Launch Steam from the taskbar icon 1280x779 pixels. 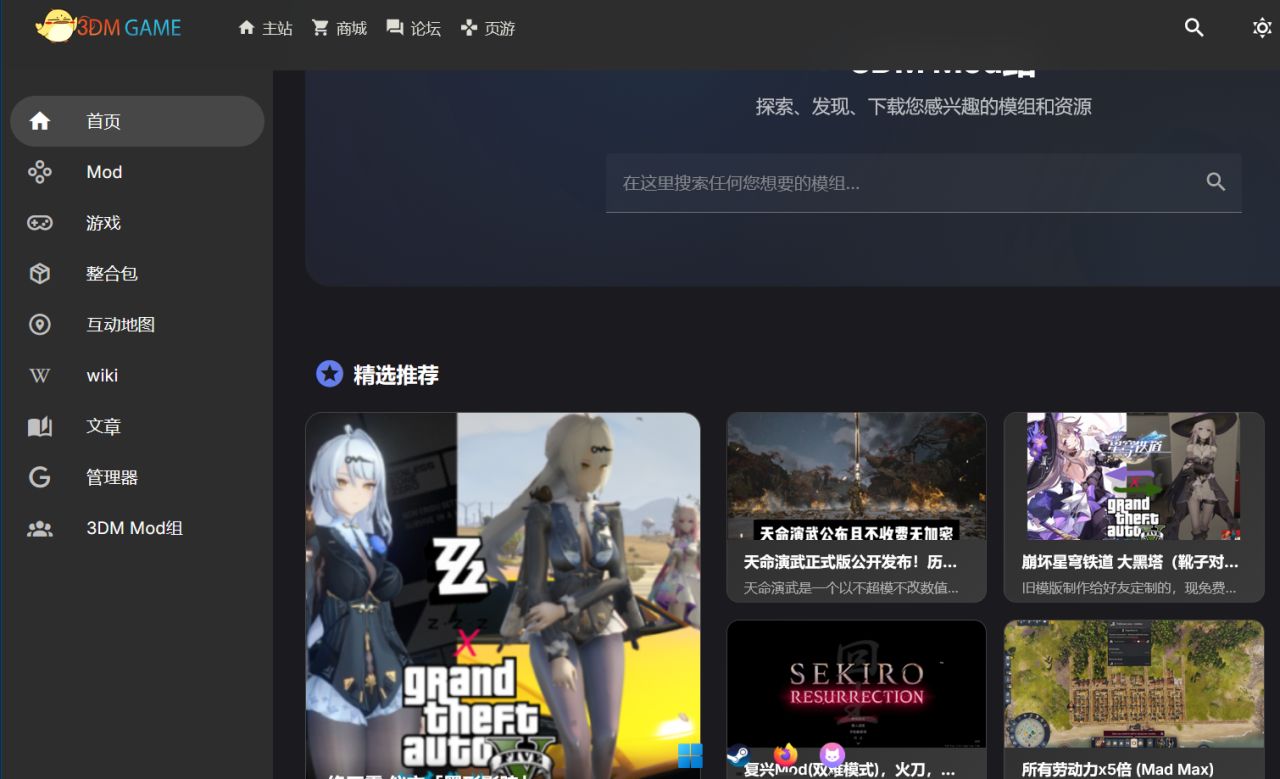pyautogui.click(x=737, y=755)
